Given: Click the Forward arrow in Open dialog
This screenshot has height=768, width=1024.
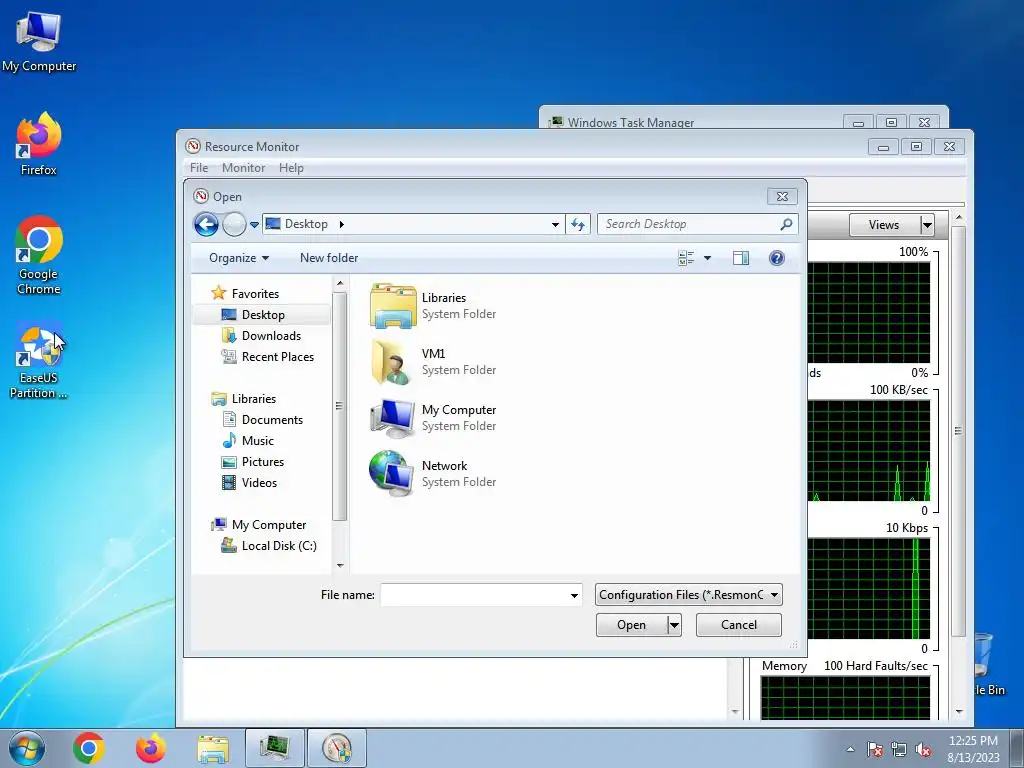Looking at the screenshot, I should (234, 225).
